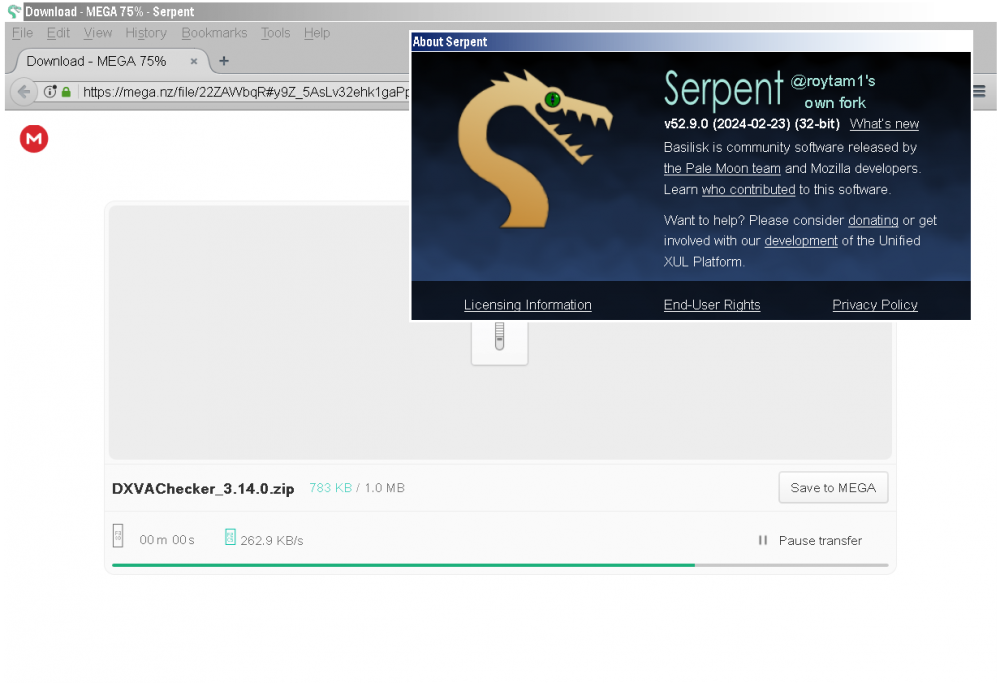Open the View menu
The height and width of the screenshot is (683, 1000).
pos(98,33)
